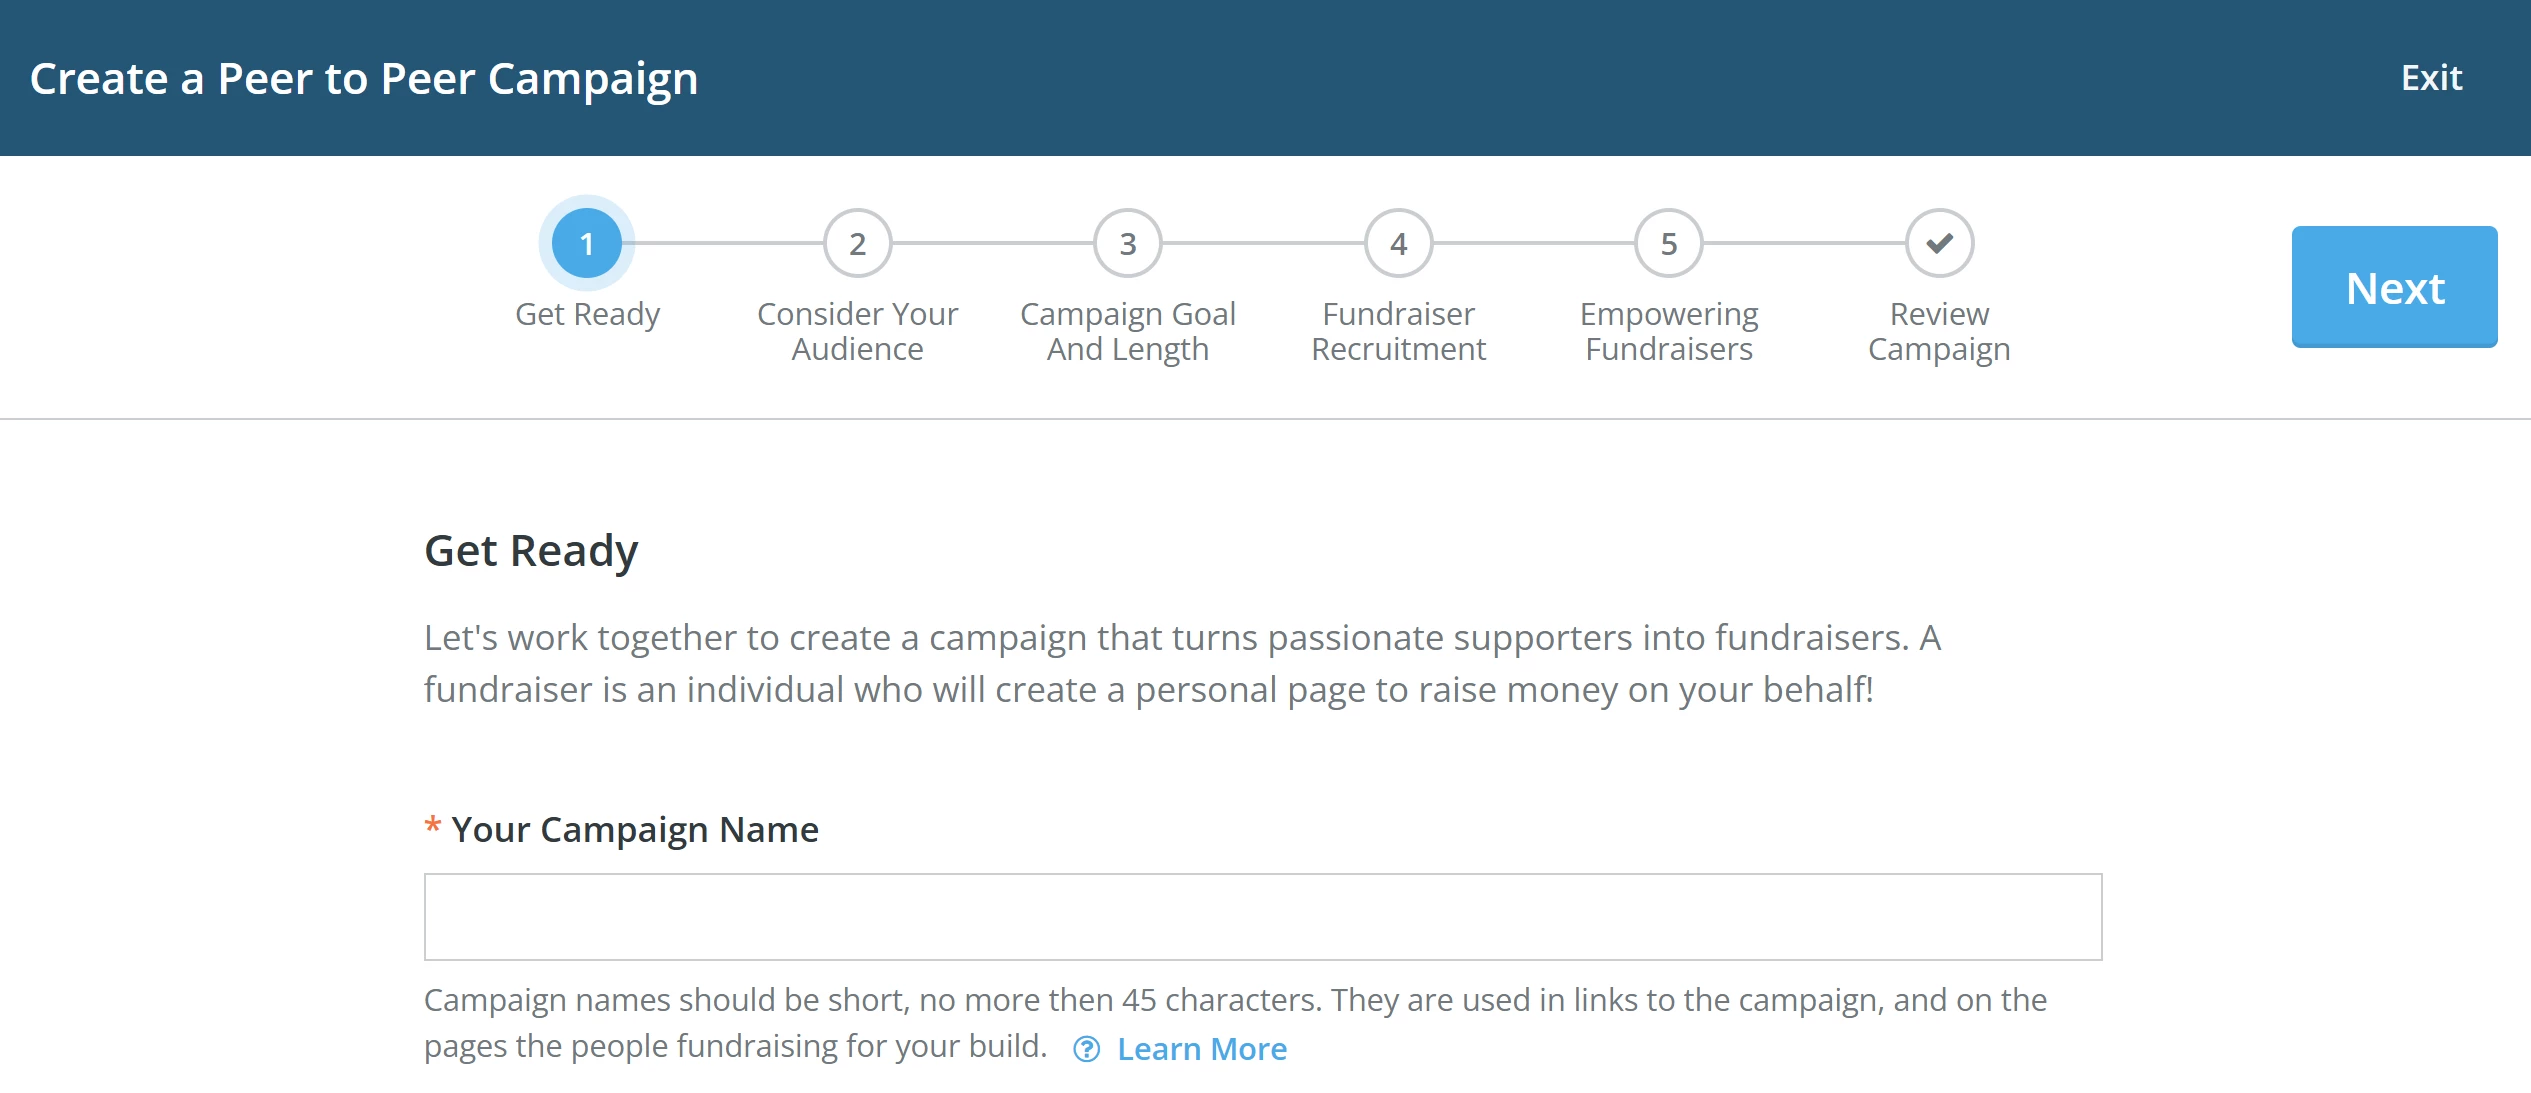Click the step 1 Get Ready circle
The image size is (2531, 1093).
587,242
